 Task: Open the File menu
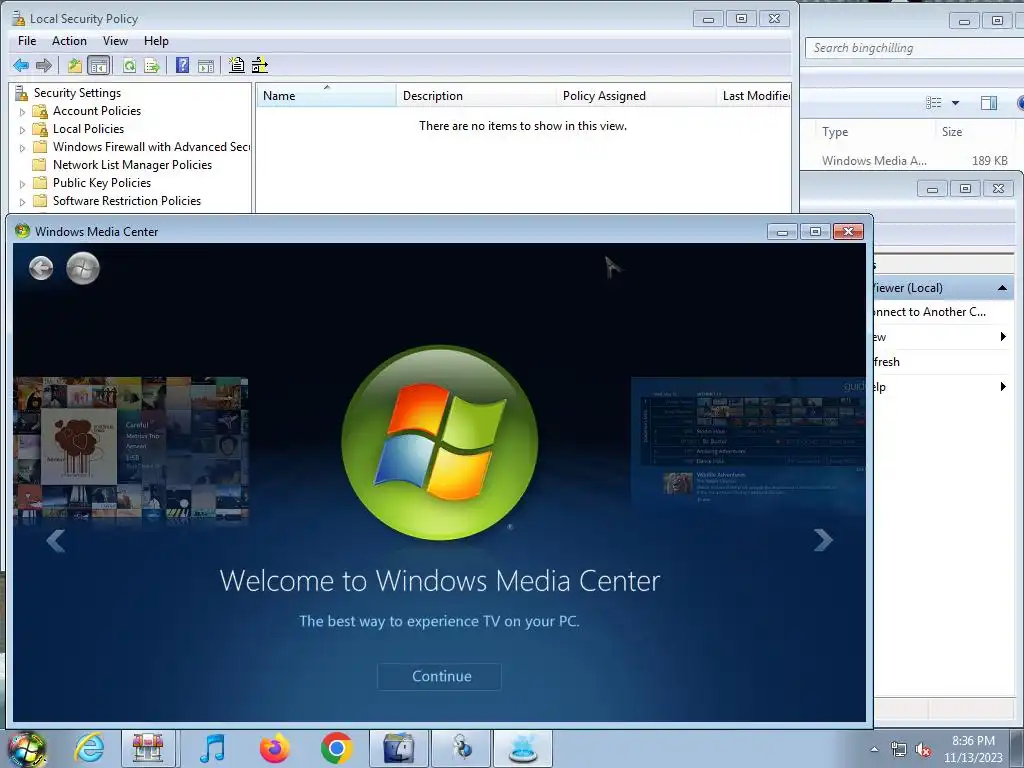[x=27, y=40]
